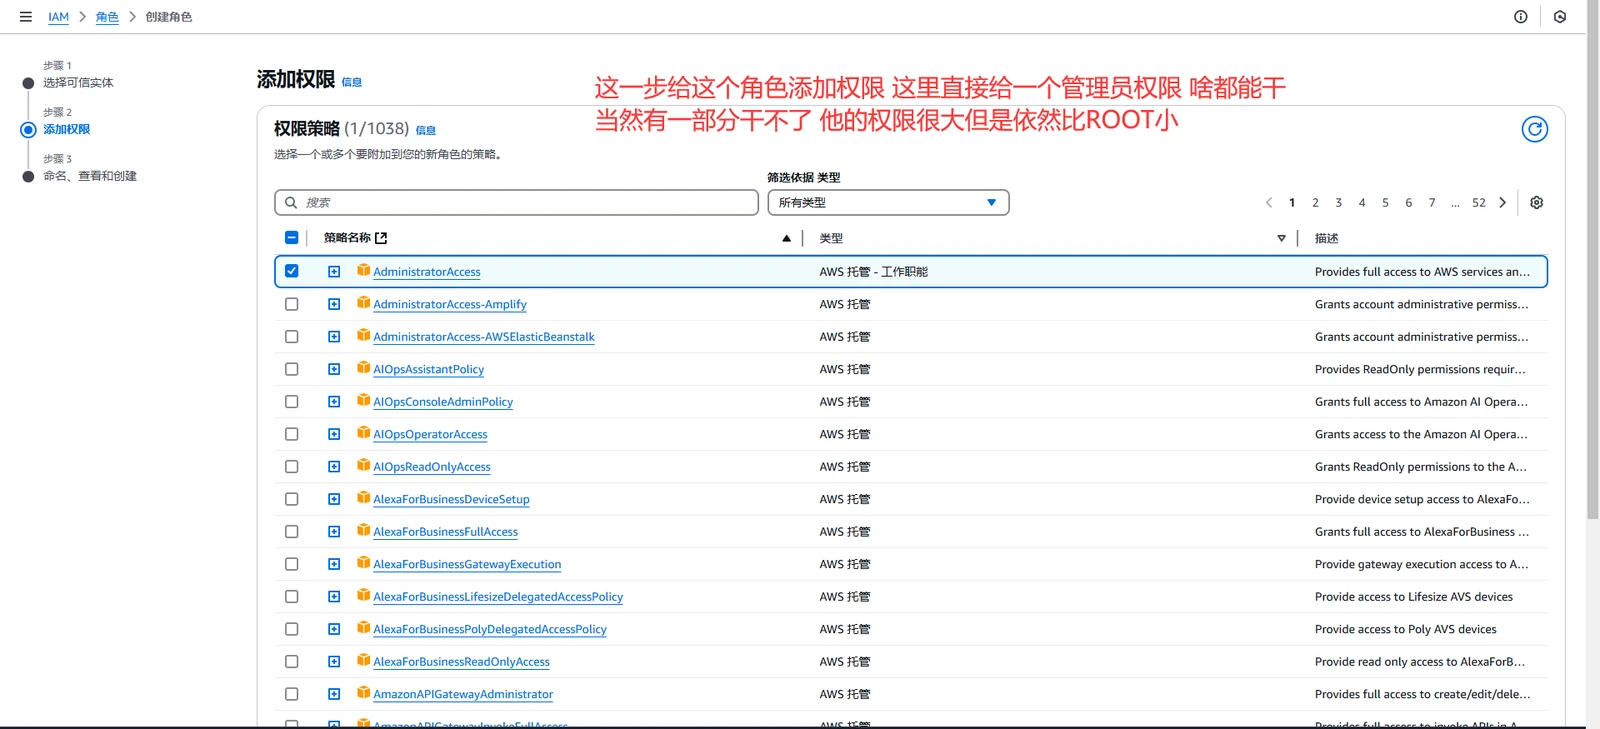1600x729 pixels.
Task: Check the AlexaForBusinessDeviceSetup checkbox
Action: [x=291, y=499]
